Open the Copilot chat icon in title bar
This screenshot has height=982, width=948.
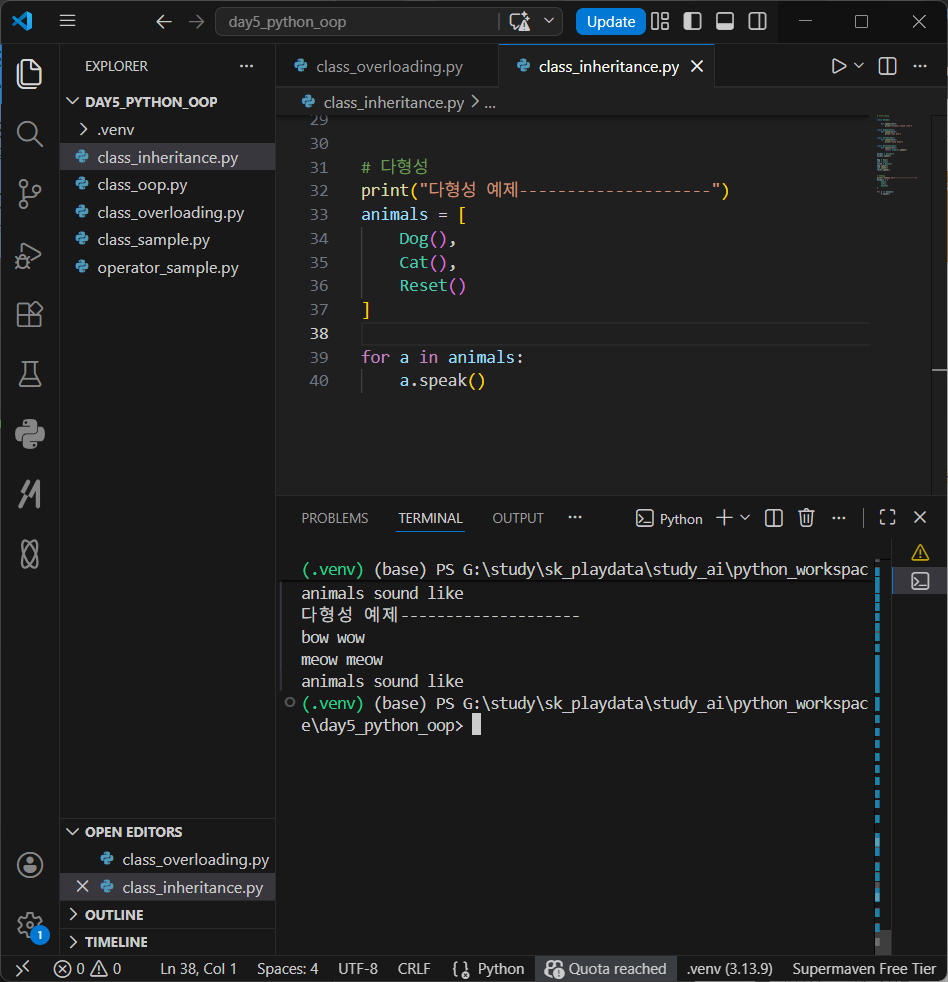(x=520, y=22)
